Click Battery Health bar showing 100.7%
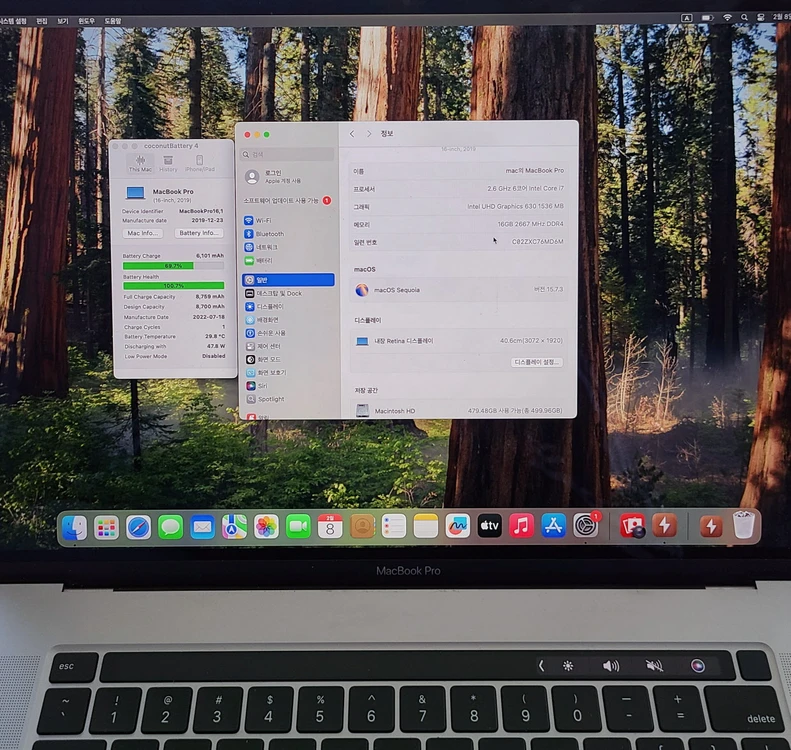 [x=174, y=286]
